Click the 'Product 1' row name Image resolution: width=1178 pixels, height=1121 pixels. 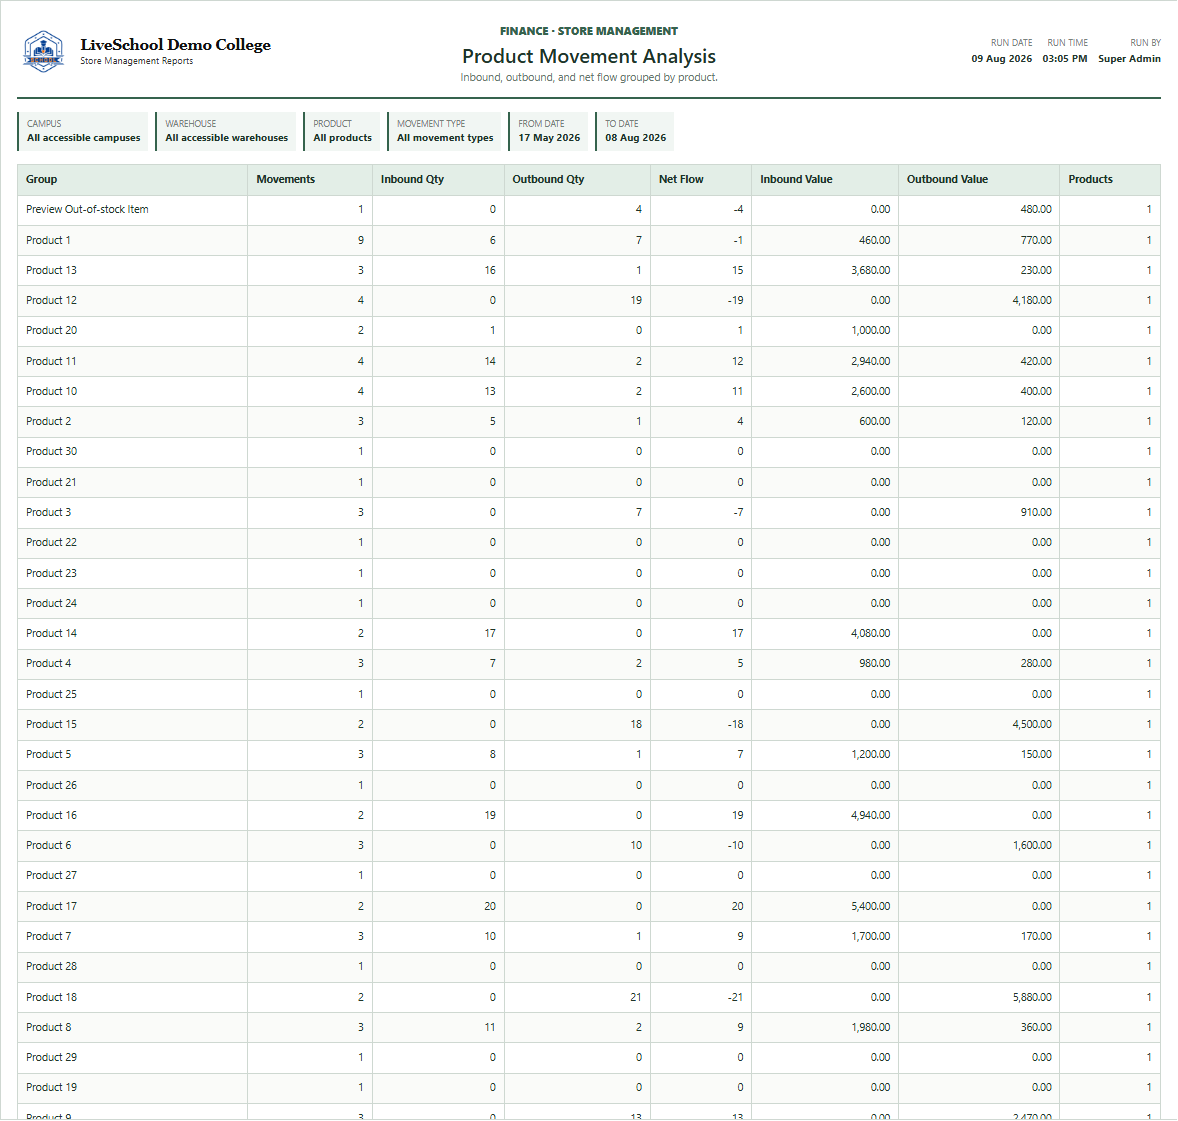click(48, 240)
